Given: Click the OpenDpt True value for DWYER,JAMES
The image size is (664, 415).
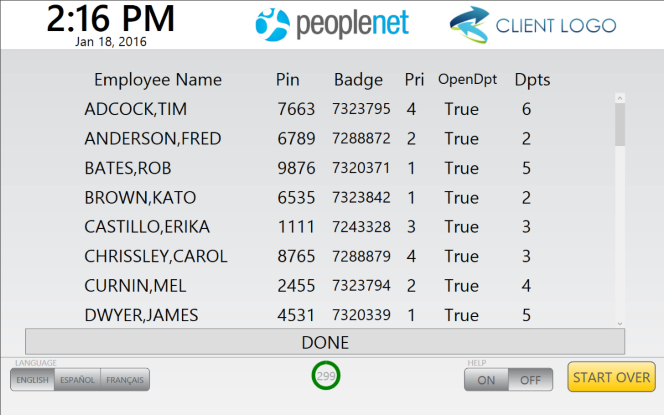Looking at the screenshot, I should point(462,315).
